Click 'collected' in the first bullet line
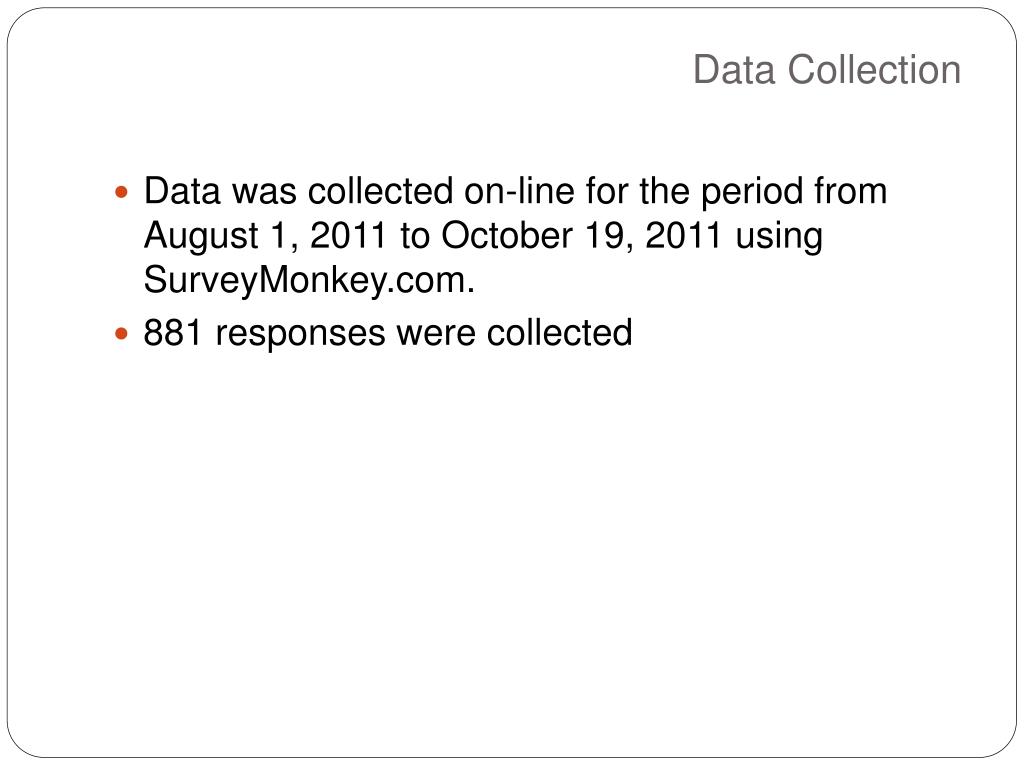Image resolution: width=1024 pixels, height=768 pixels. point(381,191)
